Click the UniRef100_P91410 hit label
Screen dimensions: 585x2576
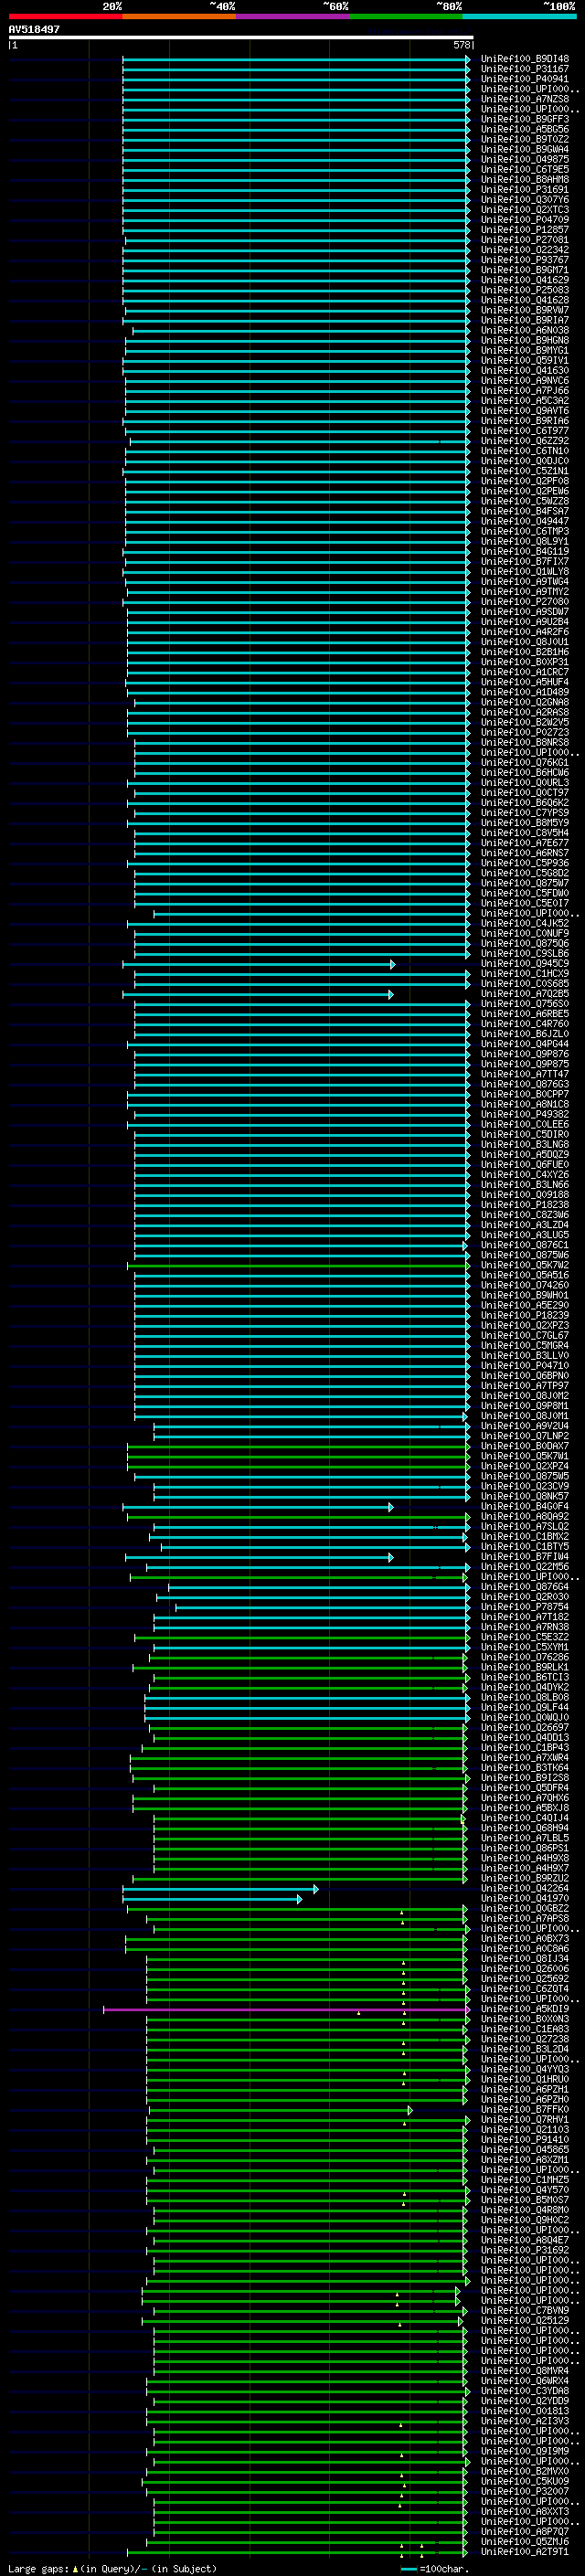[524, 2139]
